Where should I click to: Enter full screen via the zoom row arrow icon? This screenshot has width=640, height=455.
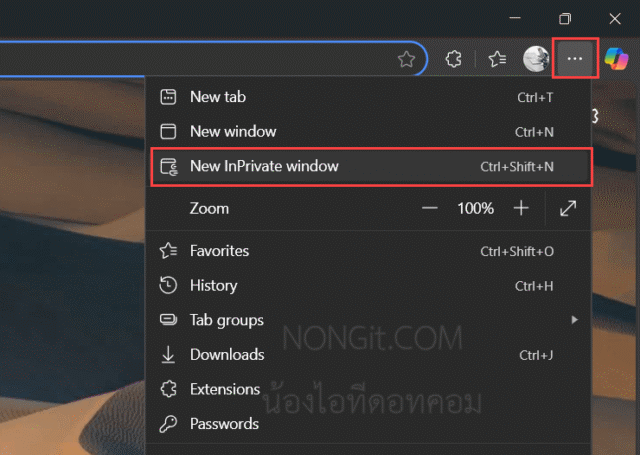click(x=568, y=208)
